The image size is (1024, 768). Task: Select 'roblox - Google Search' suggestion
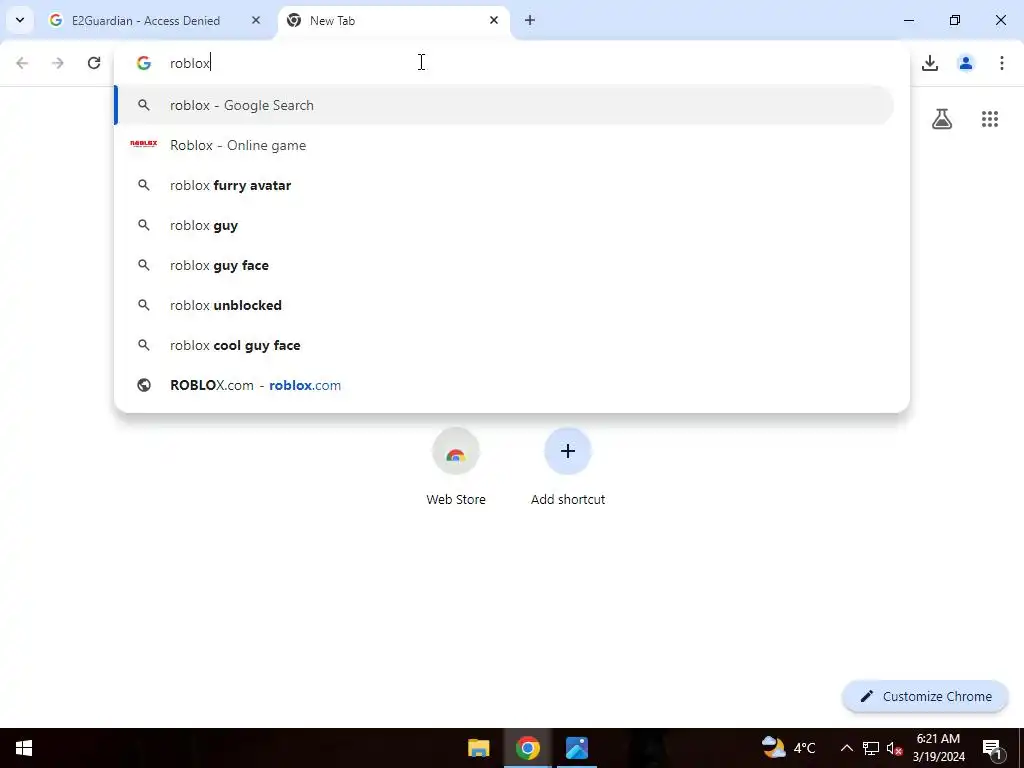pos(504,105)
